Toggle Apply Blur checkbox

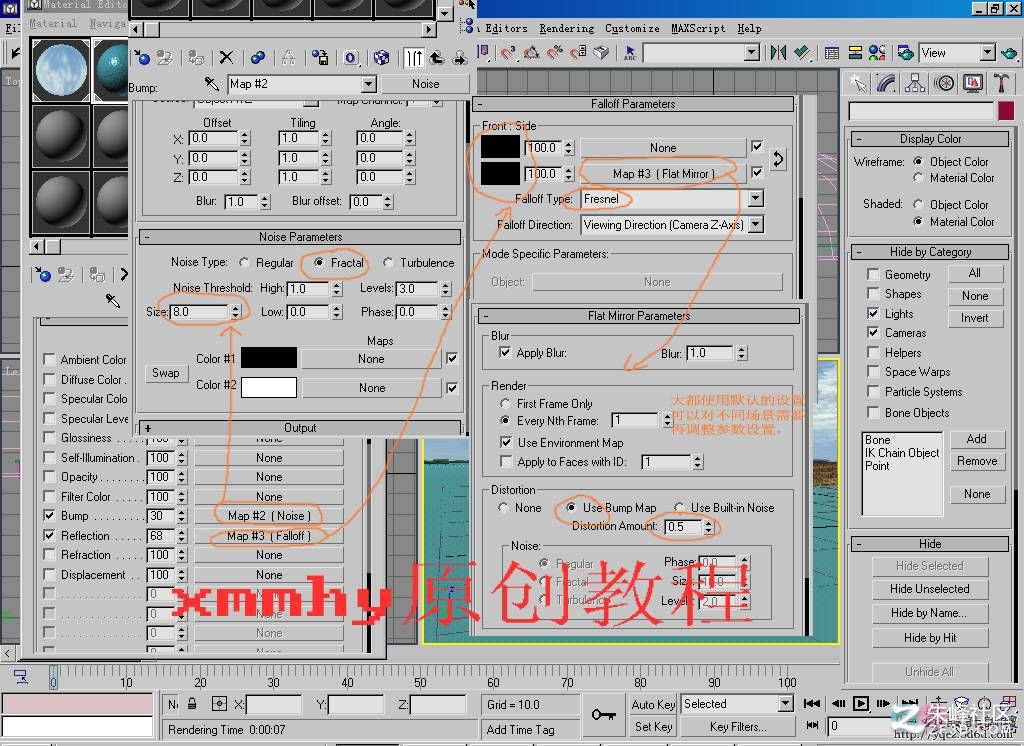pyautogui.click(x=505, y=353)
